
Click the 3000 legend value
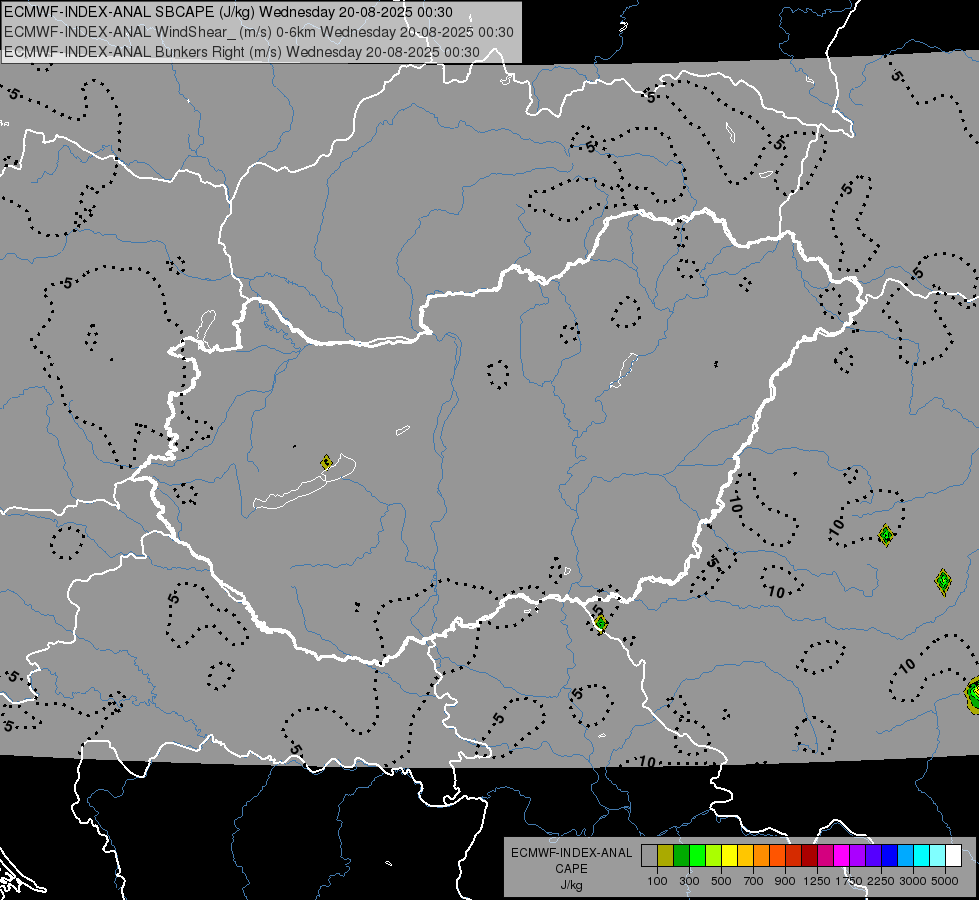coord(913,881)
